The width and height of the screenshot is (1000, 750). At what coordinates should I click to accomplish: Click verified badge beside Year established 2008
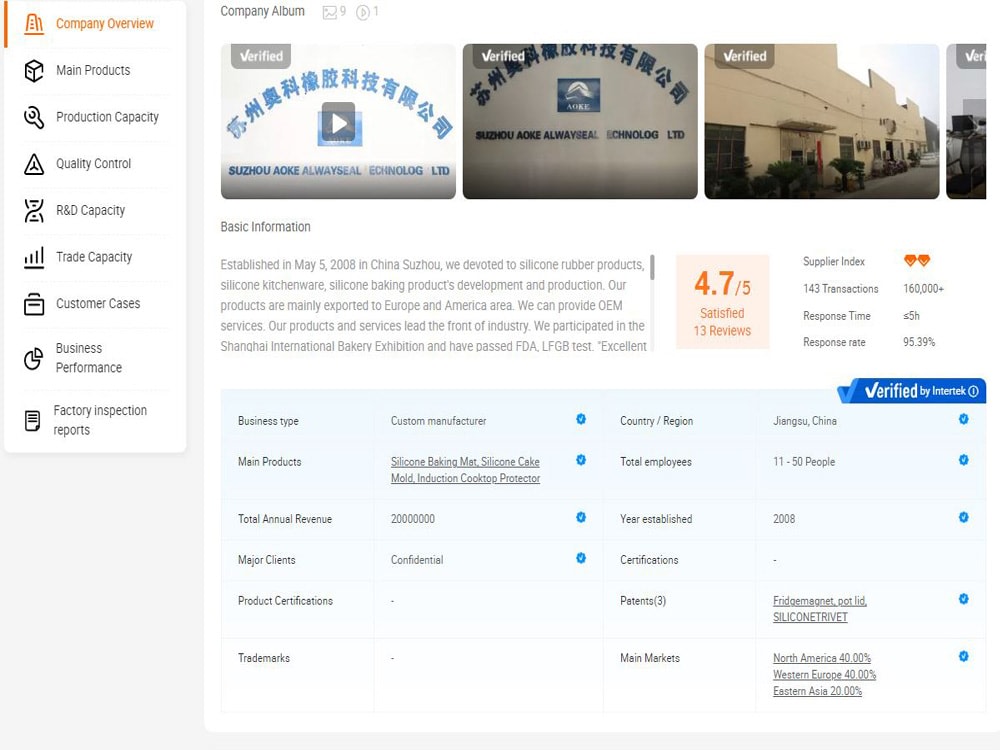964,517
